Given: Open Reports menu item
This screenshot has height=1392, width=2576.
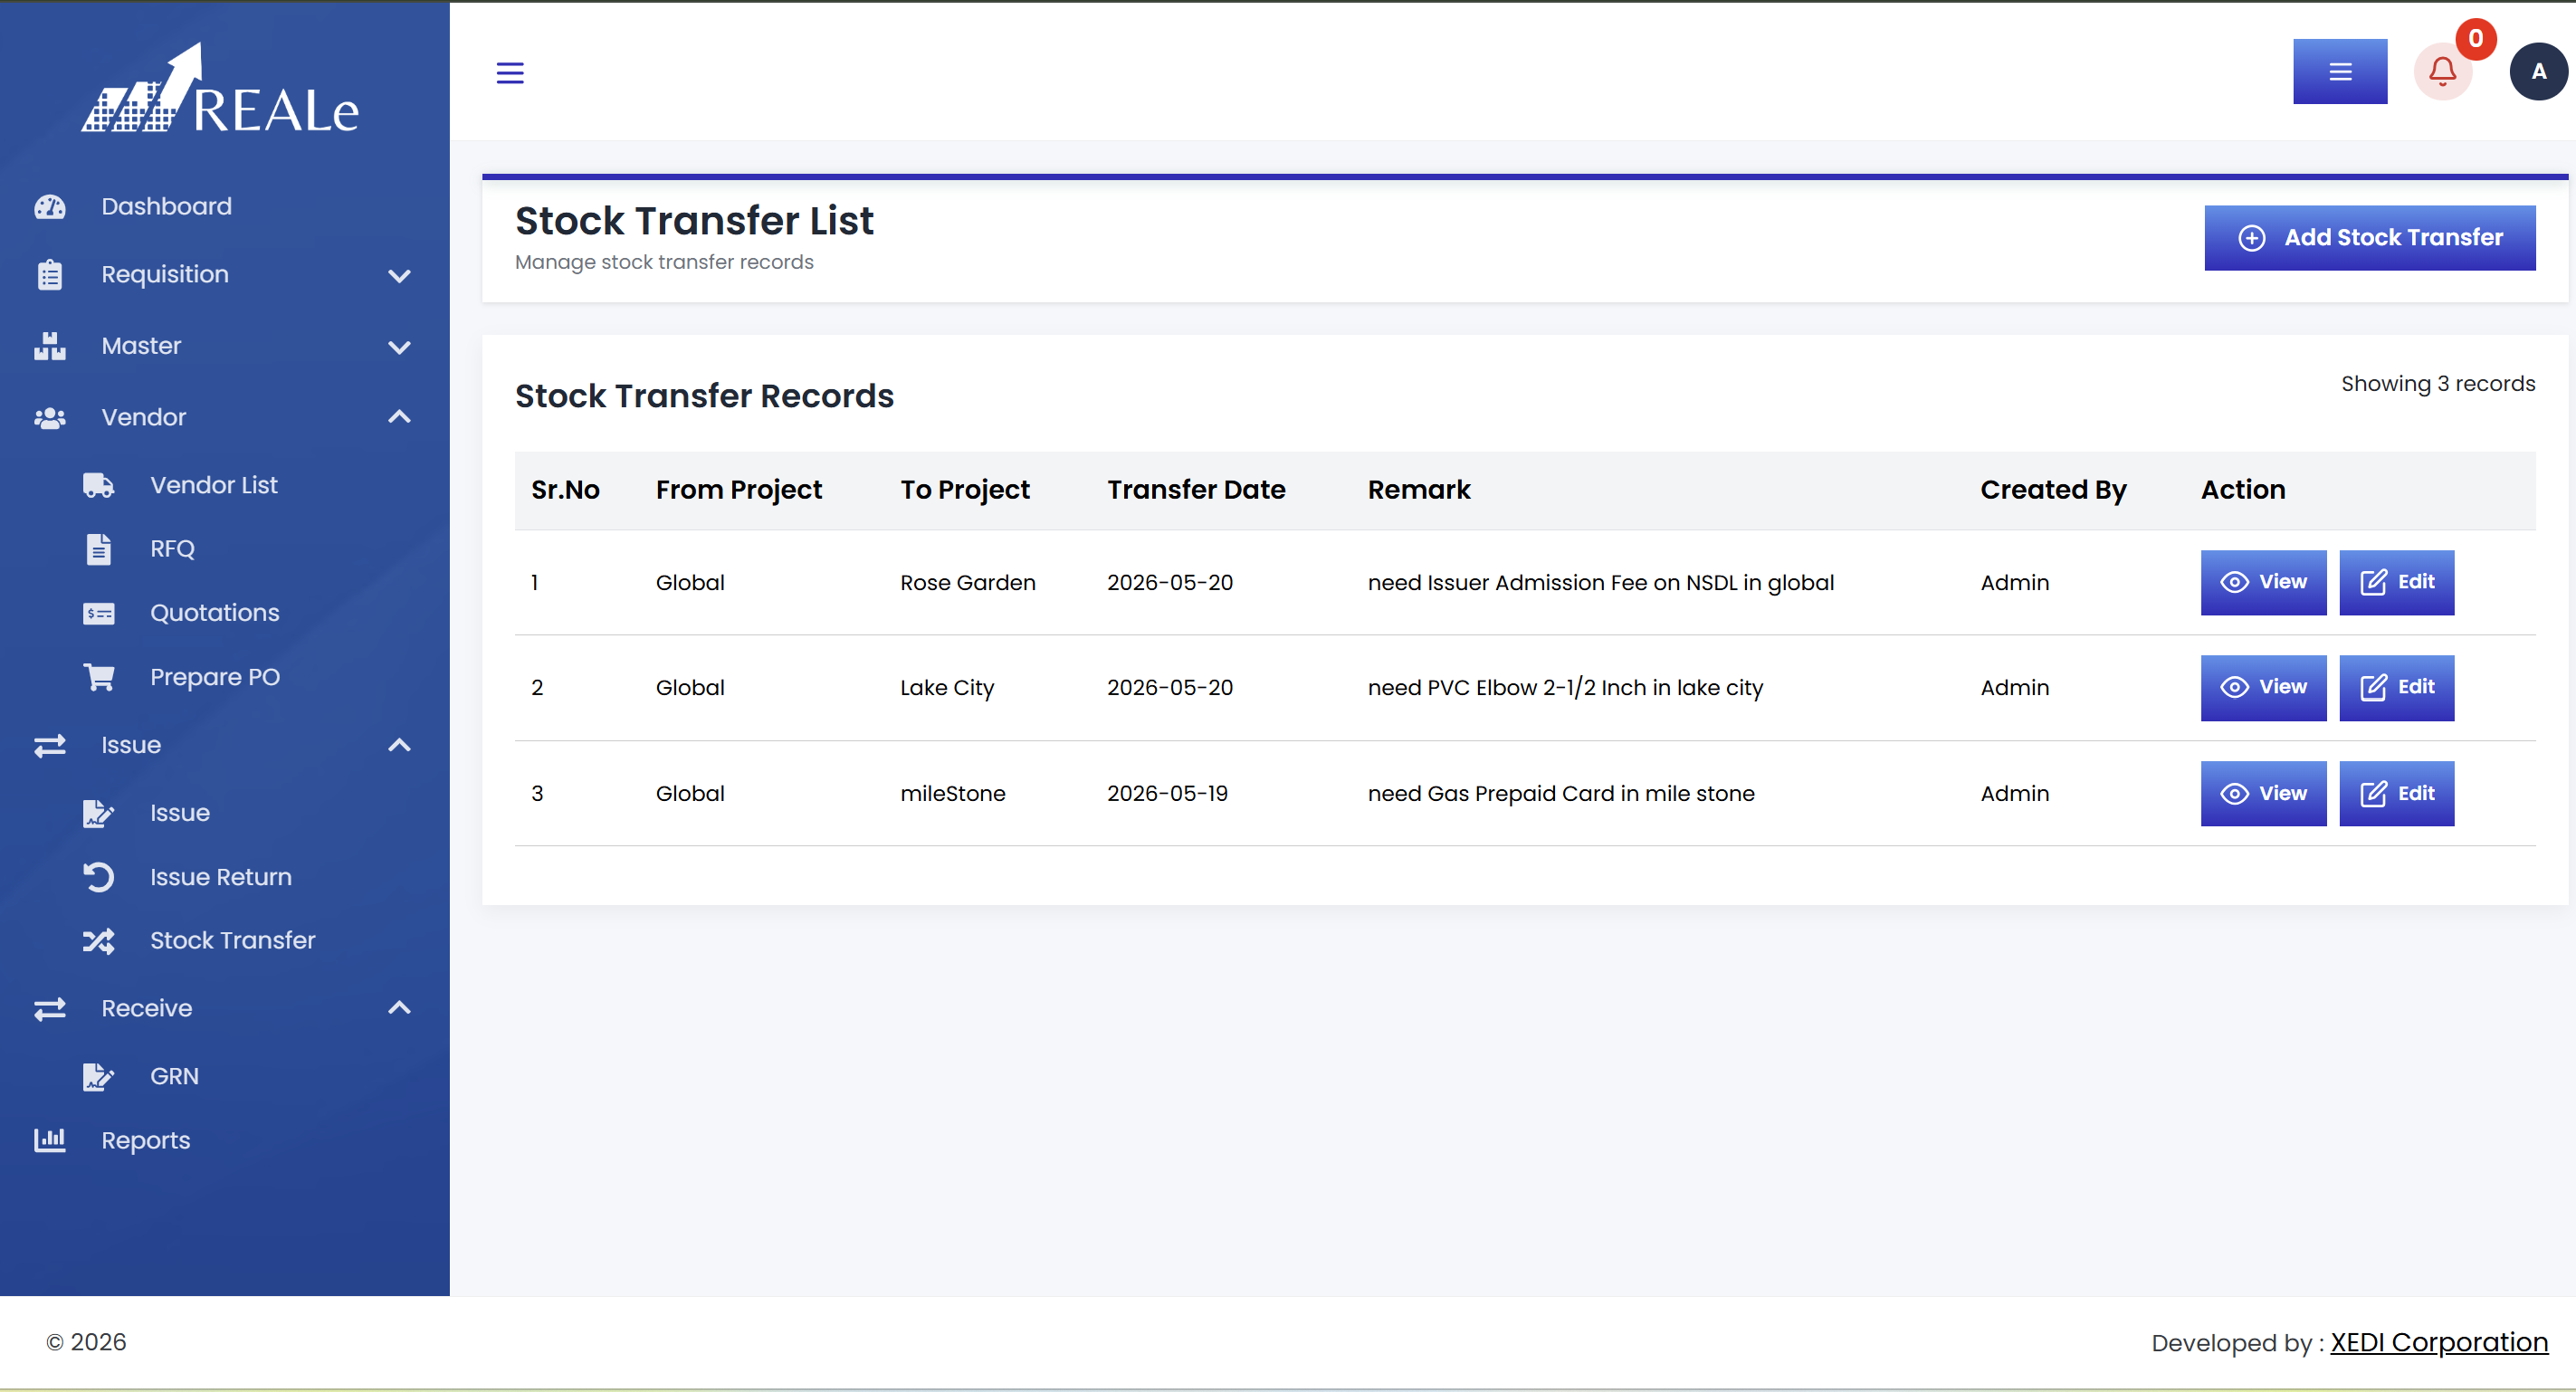Looking at the screenshot, I should click(146, 1141).
